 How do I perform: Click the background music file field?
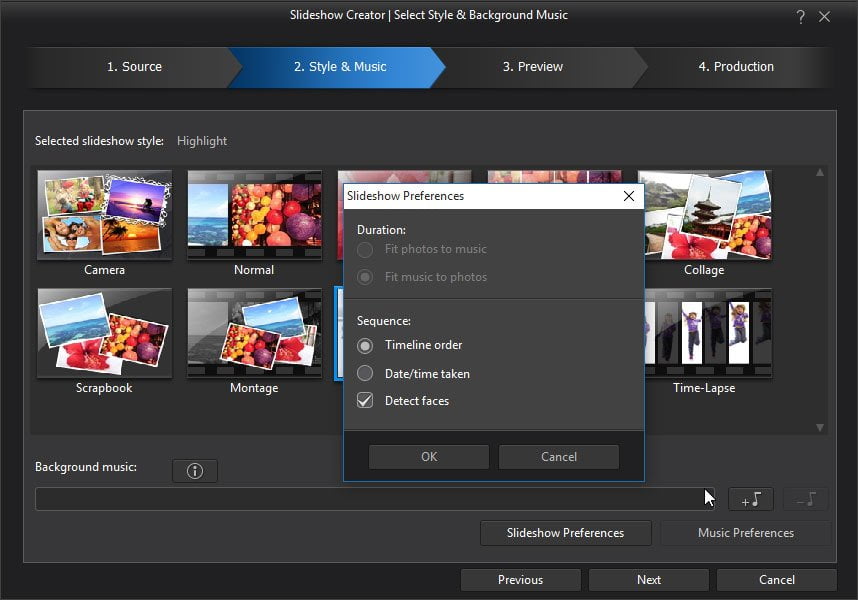pos(375,499)
